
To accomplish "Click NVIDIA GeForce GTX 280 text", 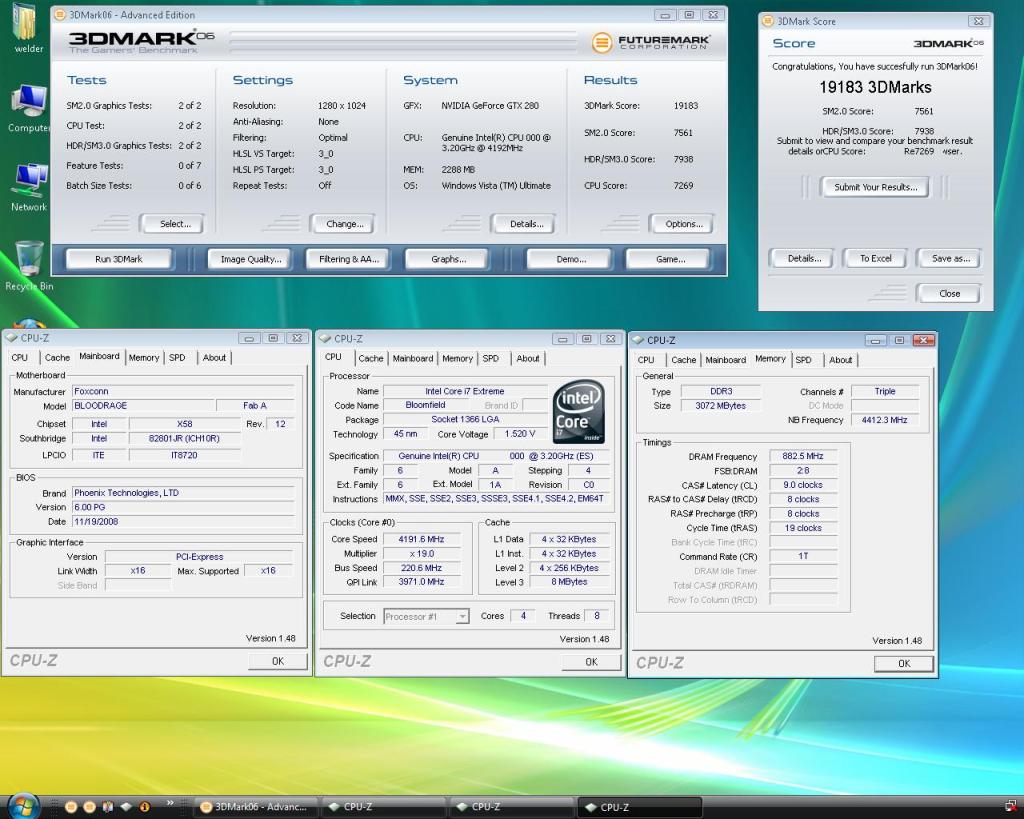I will 490,106.
